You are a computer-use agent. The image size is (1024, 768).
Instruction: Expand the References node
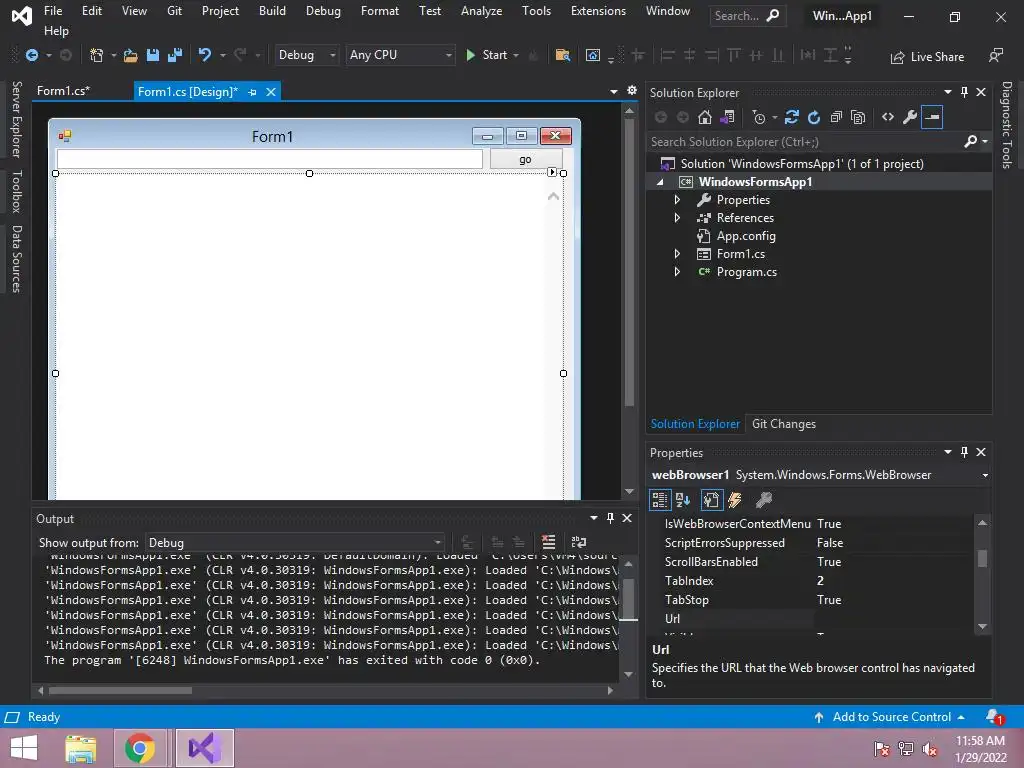pyautogui.click(x=677, y=218)
